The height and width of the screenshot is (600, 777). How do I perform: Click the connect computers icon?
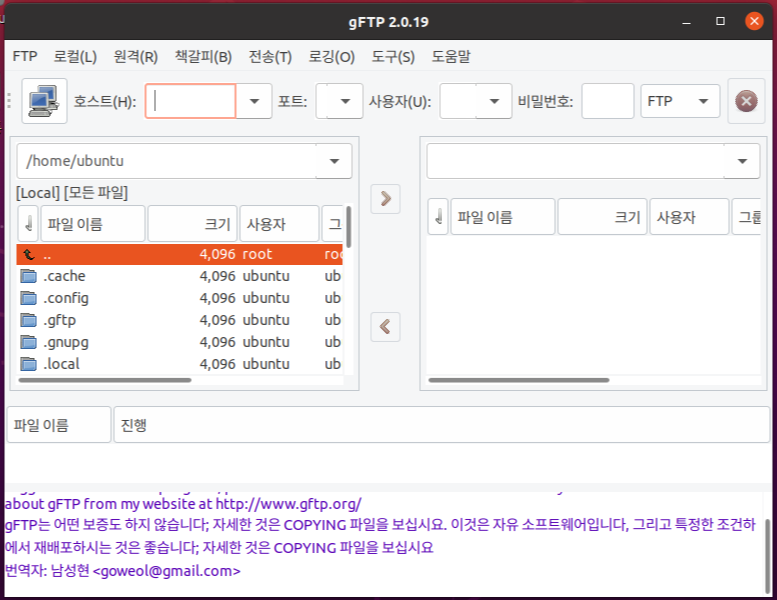[44, 101]
